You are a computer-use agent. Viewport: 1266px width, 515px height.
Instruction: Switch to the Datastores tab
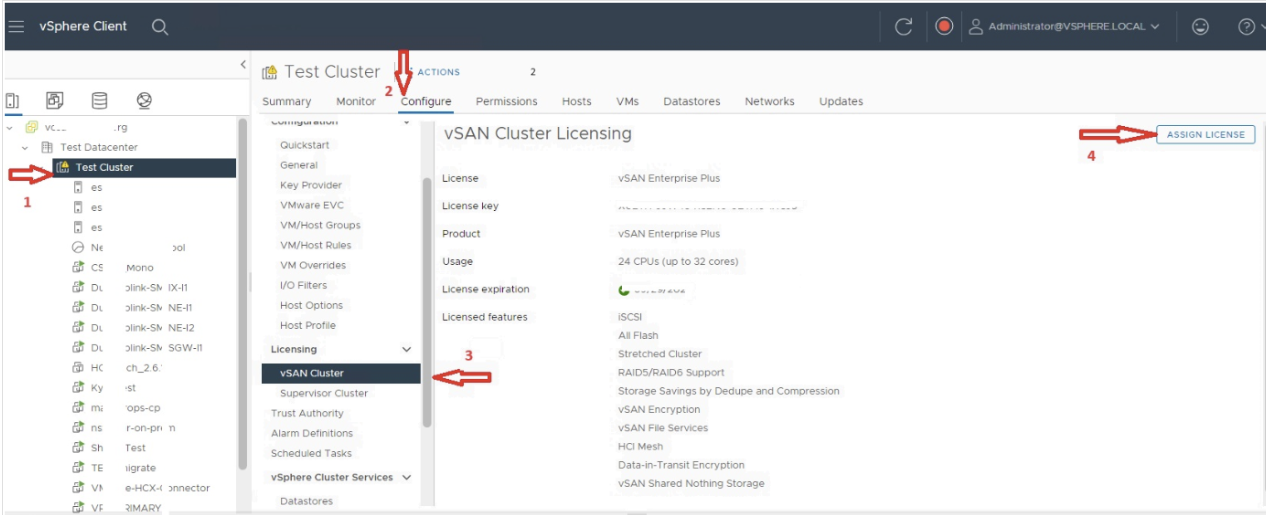click(x=692, y=101)
